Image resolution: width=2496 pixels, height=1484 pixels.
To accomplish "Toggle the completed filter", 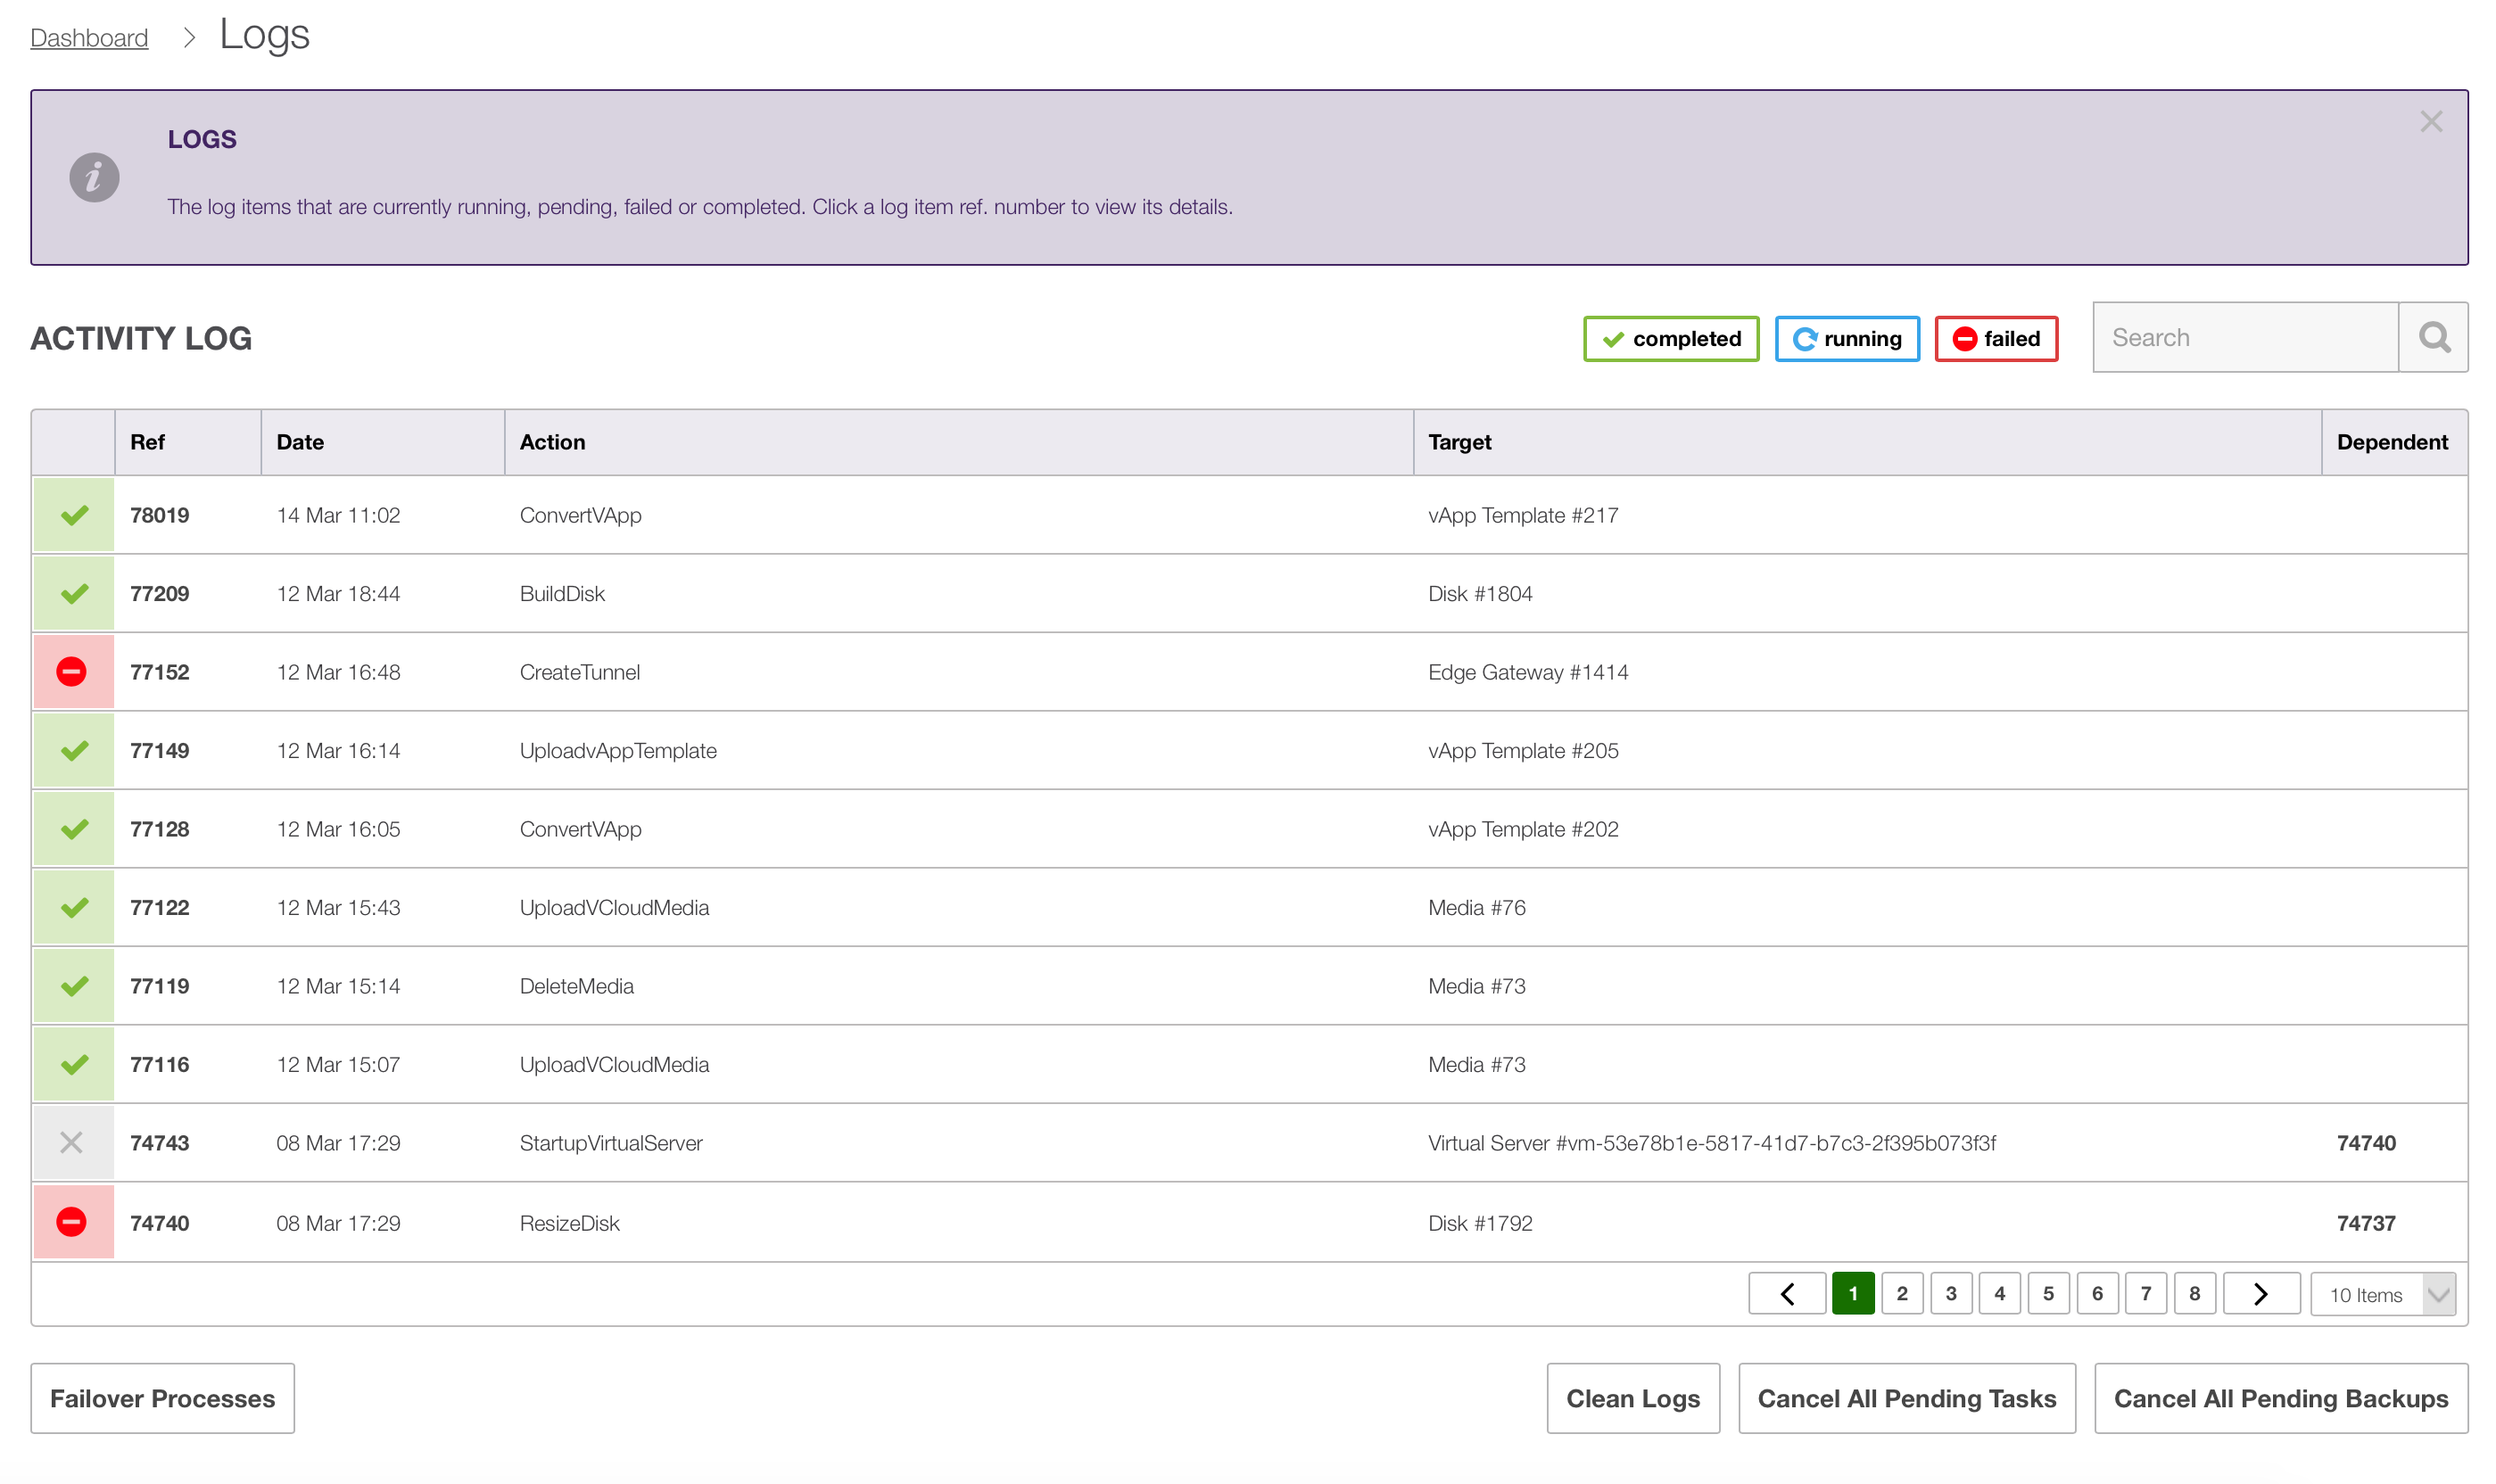I will coord(1669,338).
